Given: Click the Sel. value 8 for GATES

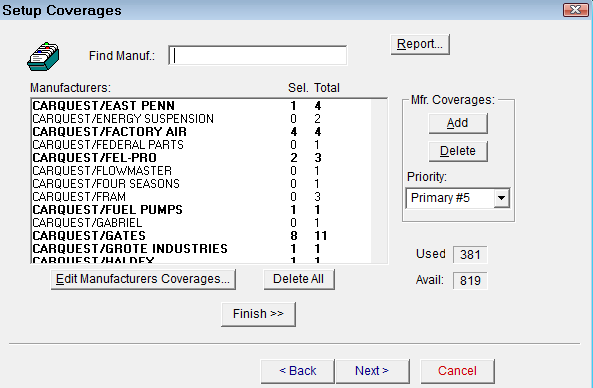Looking at the screenshot, I should (293, 236).
